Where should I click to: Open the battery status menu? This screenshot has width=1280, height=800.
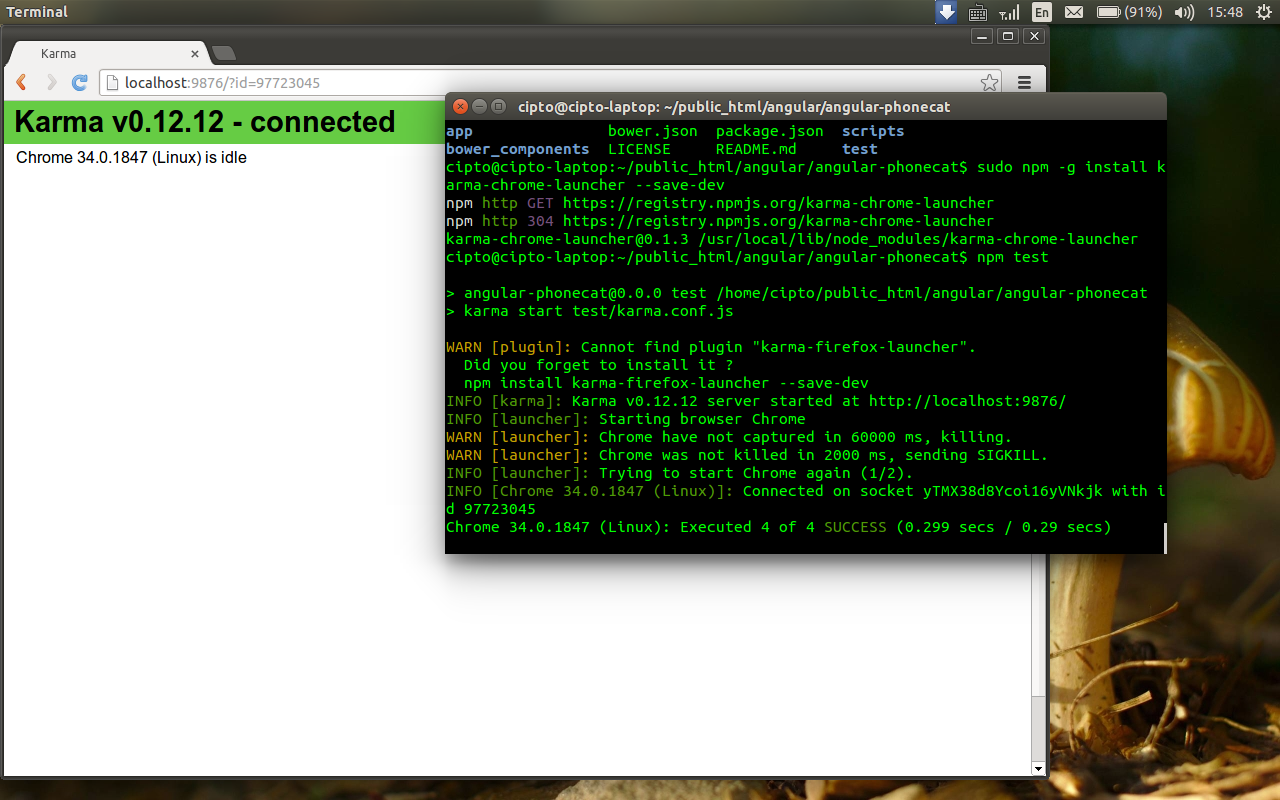click(x=1128, y=12)
